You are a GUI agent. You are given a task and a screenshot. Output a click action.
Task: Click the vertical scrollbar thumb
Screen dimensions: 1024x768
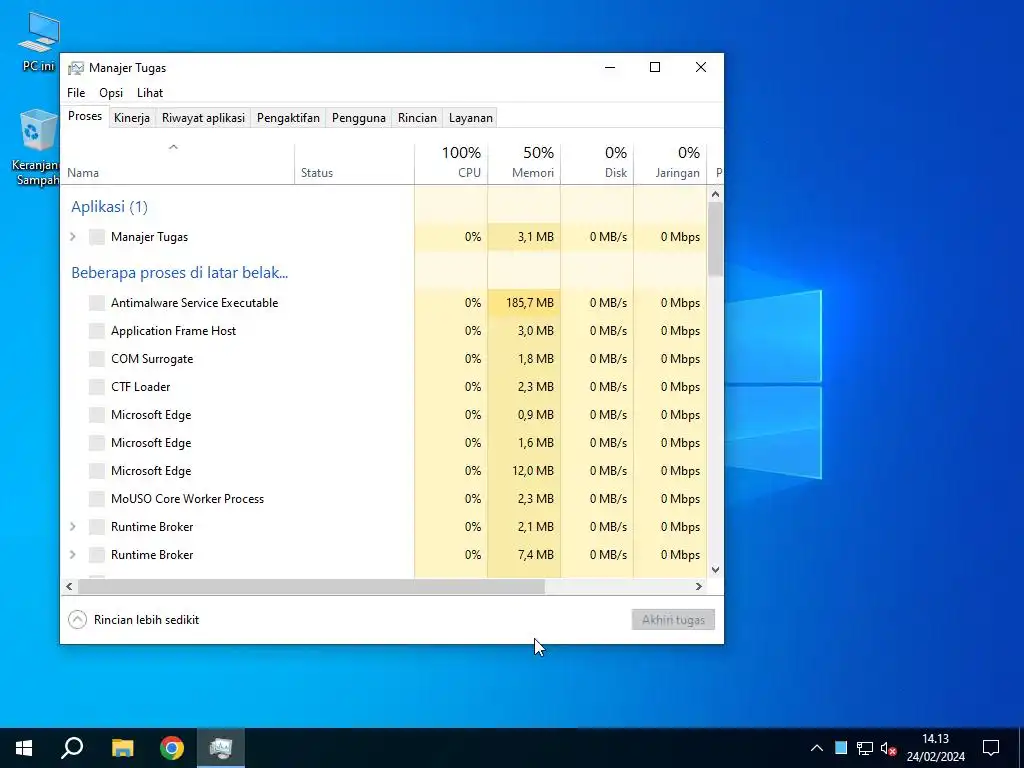tap(715, 238)
